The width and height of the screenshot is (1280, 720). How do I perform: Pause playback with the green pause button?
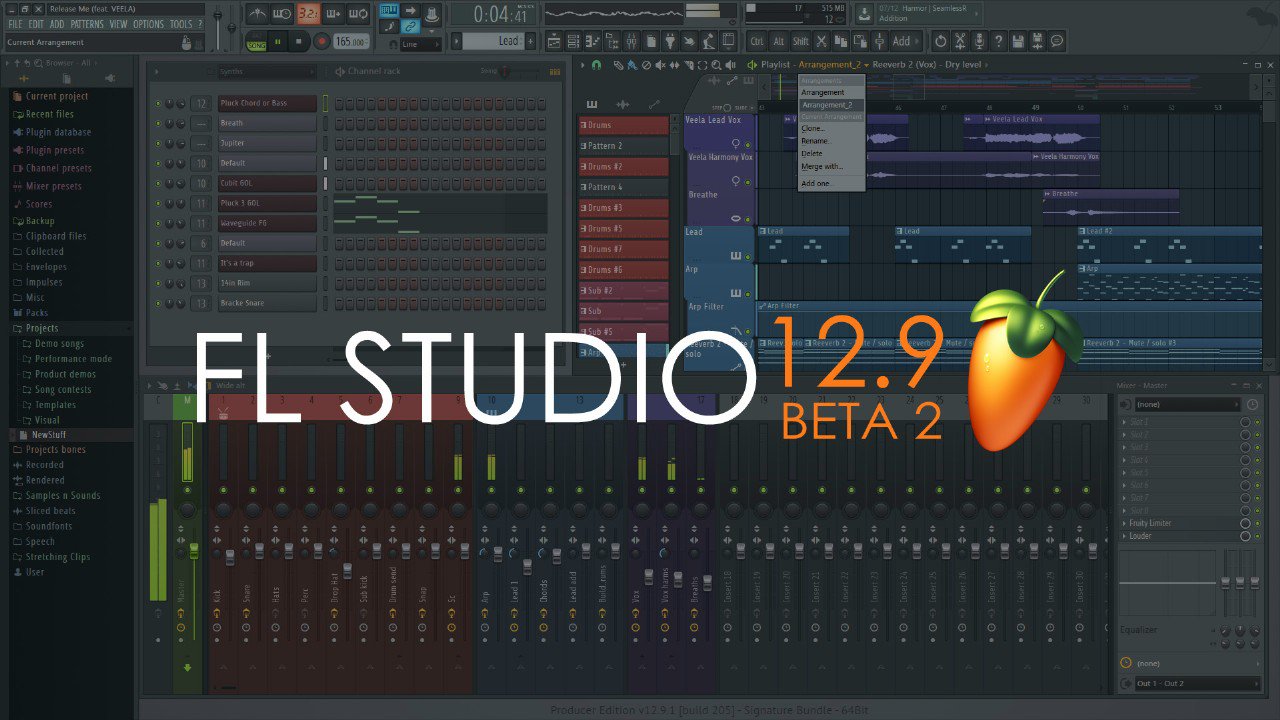click(x=277, y=42)
